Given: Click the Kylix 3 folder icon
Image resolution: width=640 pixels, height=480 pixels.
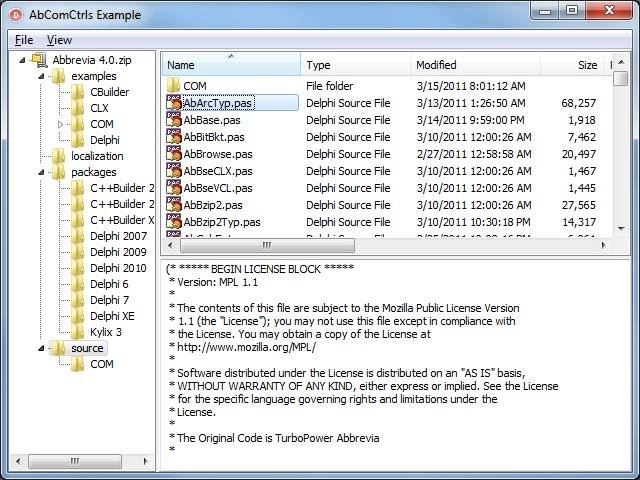Looking at the screenshot, I should tap(78, 332).
